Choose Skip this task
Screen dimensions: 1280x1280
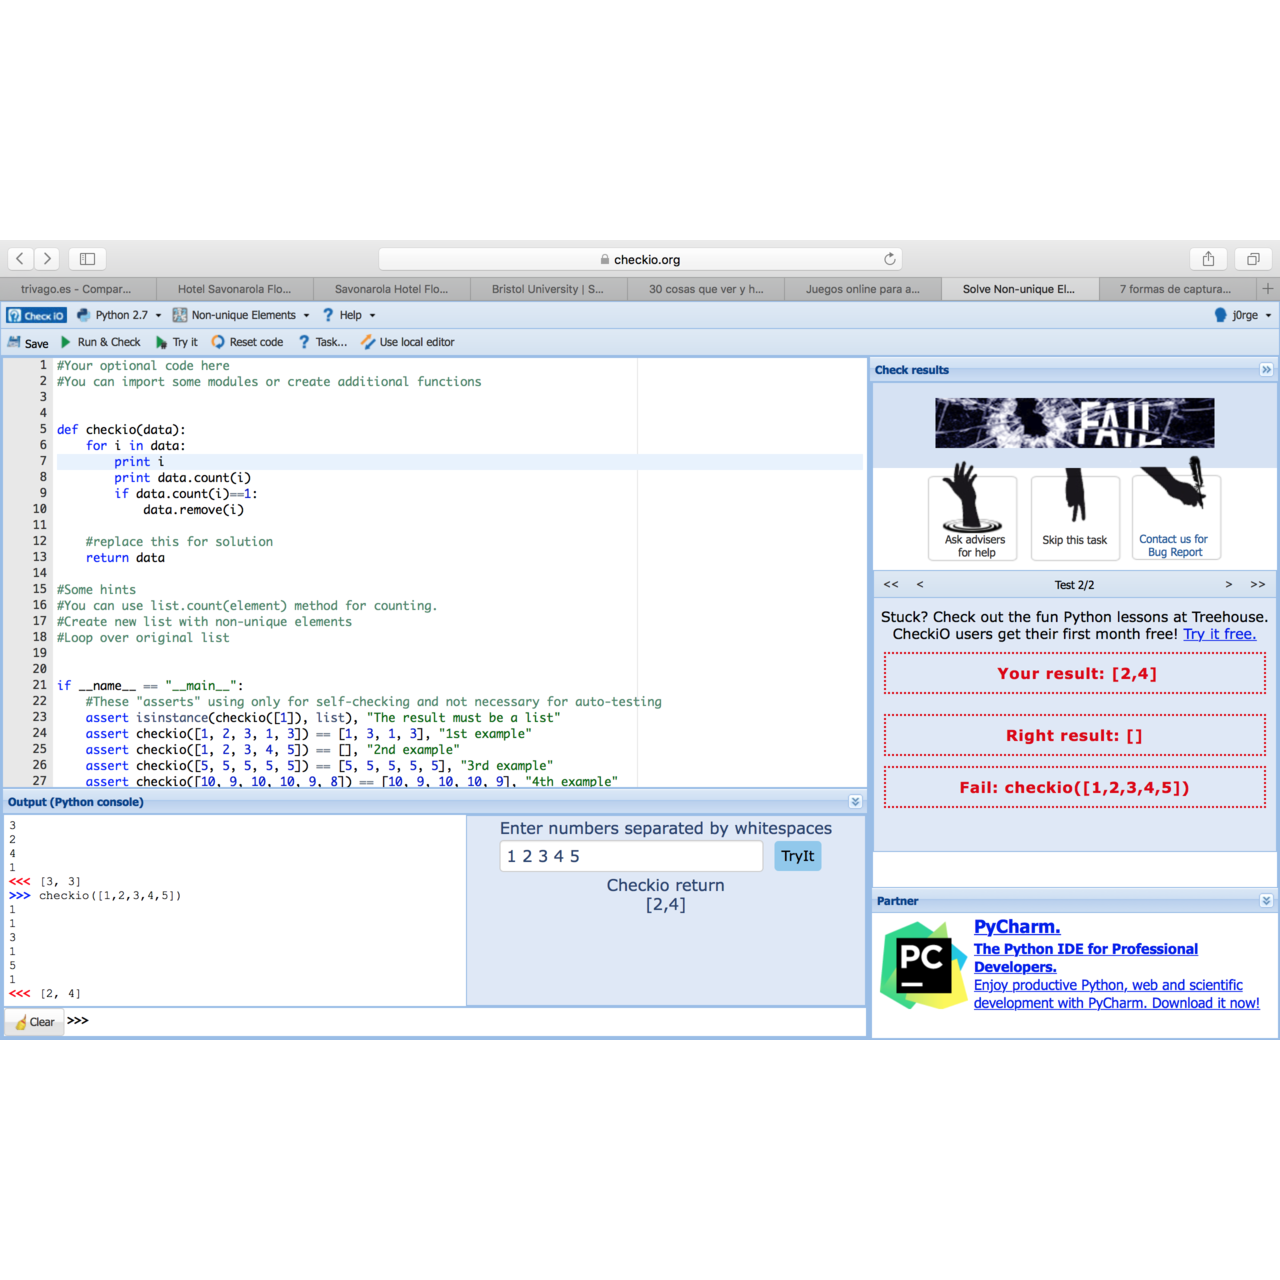pos(1075,517)
